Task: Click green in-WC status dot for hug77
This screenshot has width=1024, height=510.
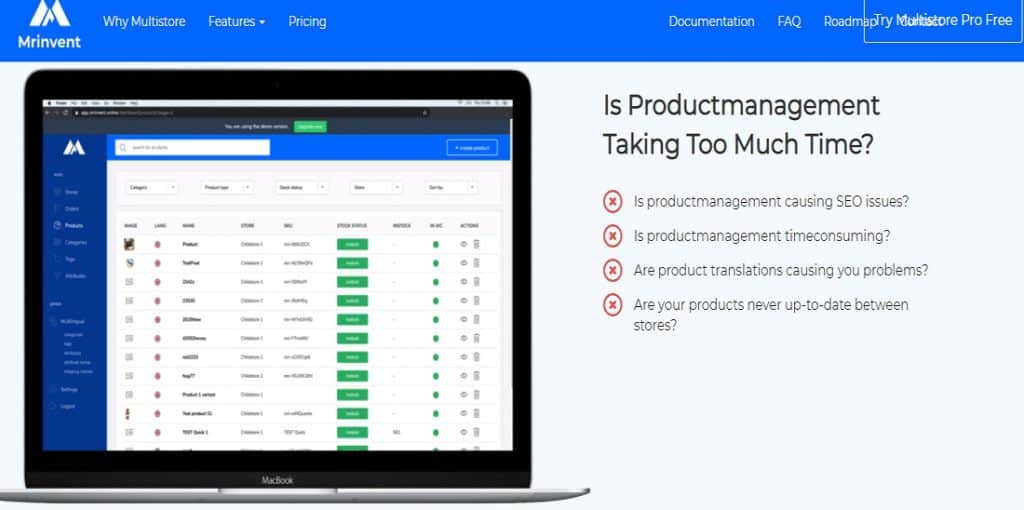Action: tap(436, 376)
